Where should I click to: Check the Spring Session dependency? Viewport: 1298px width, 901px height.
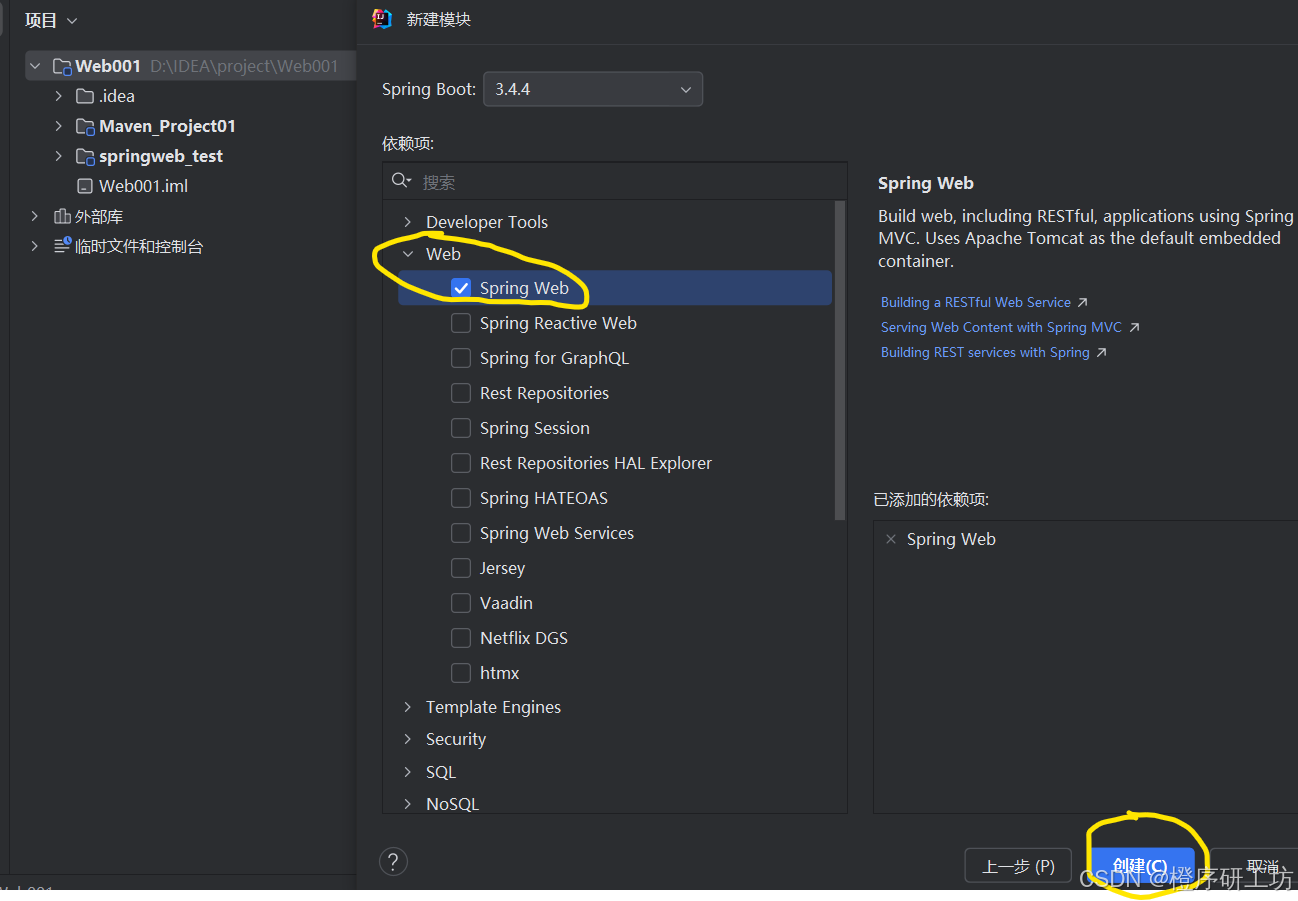coord(461,428)
